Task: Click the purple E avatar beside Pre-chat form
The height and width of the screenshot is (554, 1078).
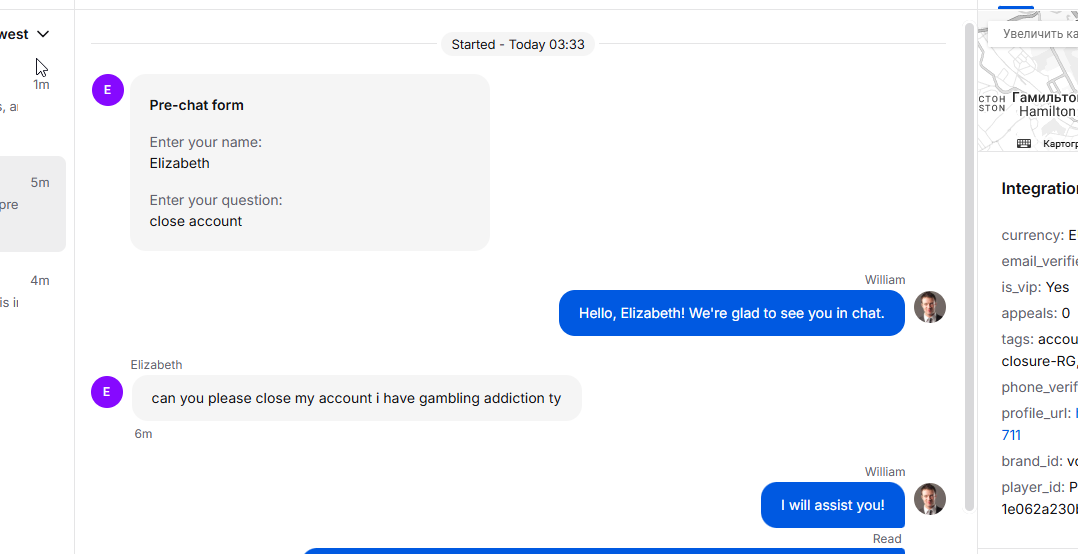Action: tap(107, 90)
